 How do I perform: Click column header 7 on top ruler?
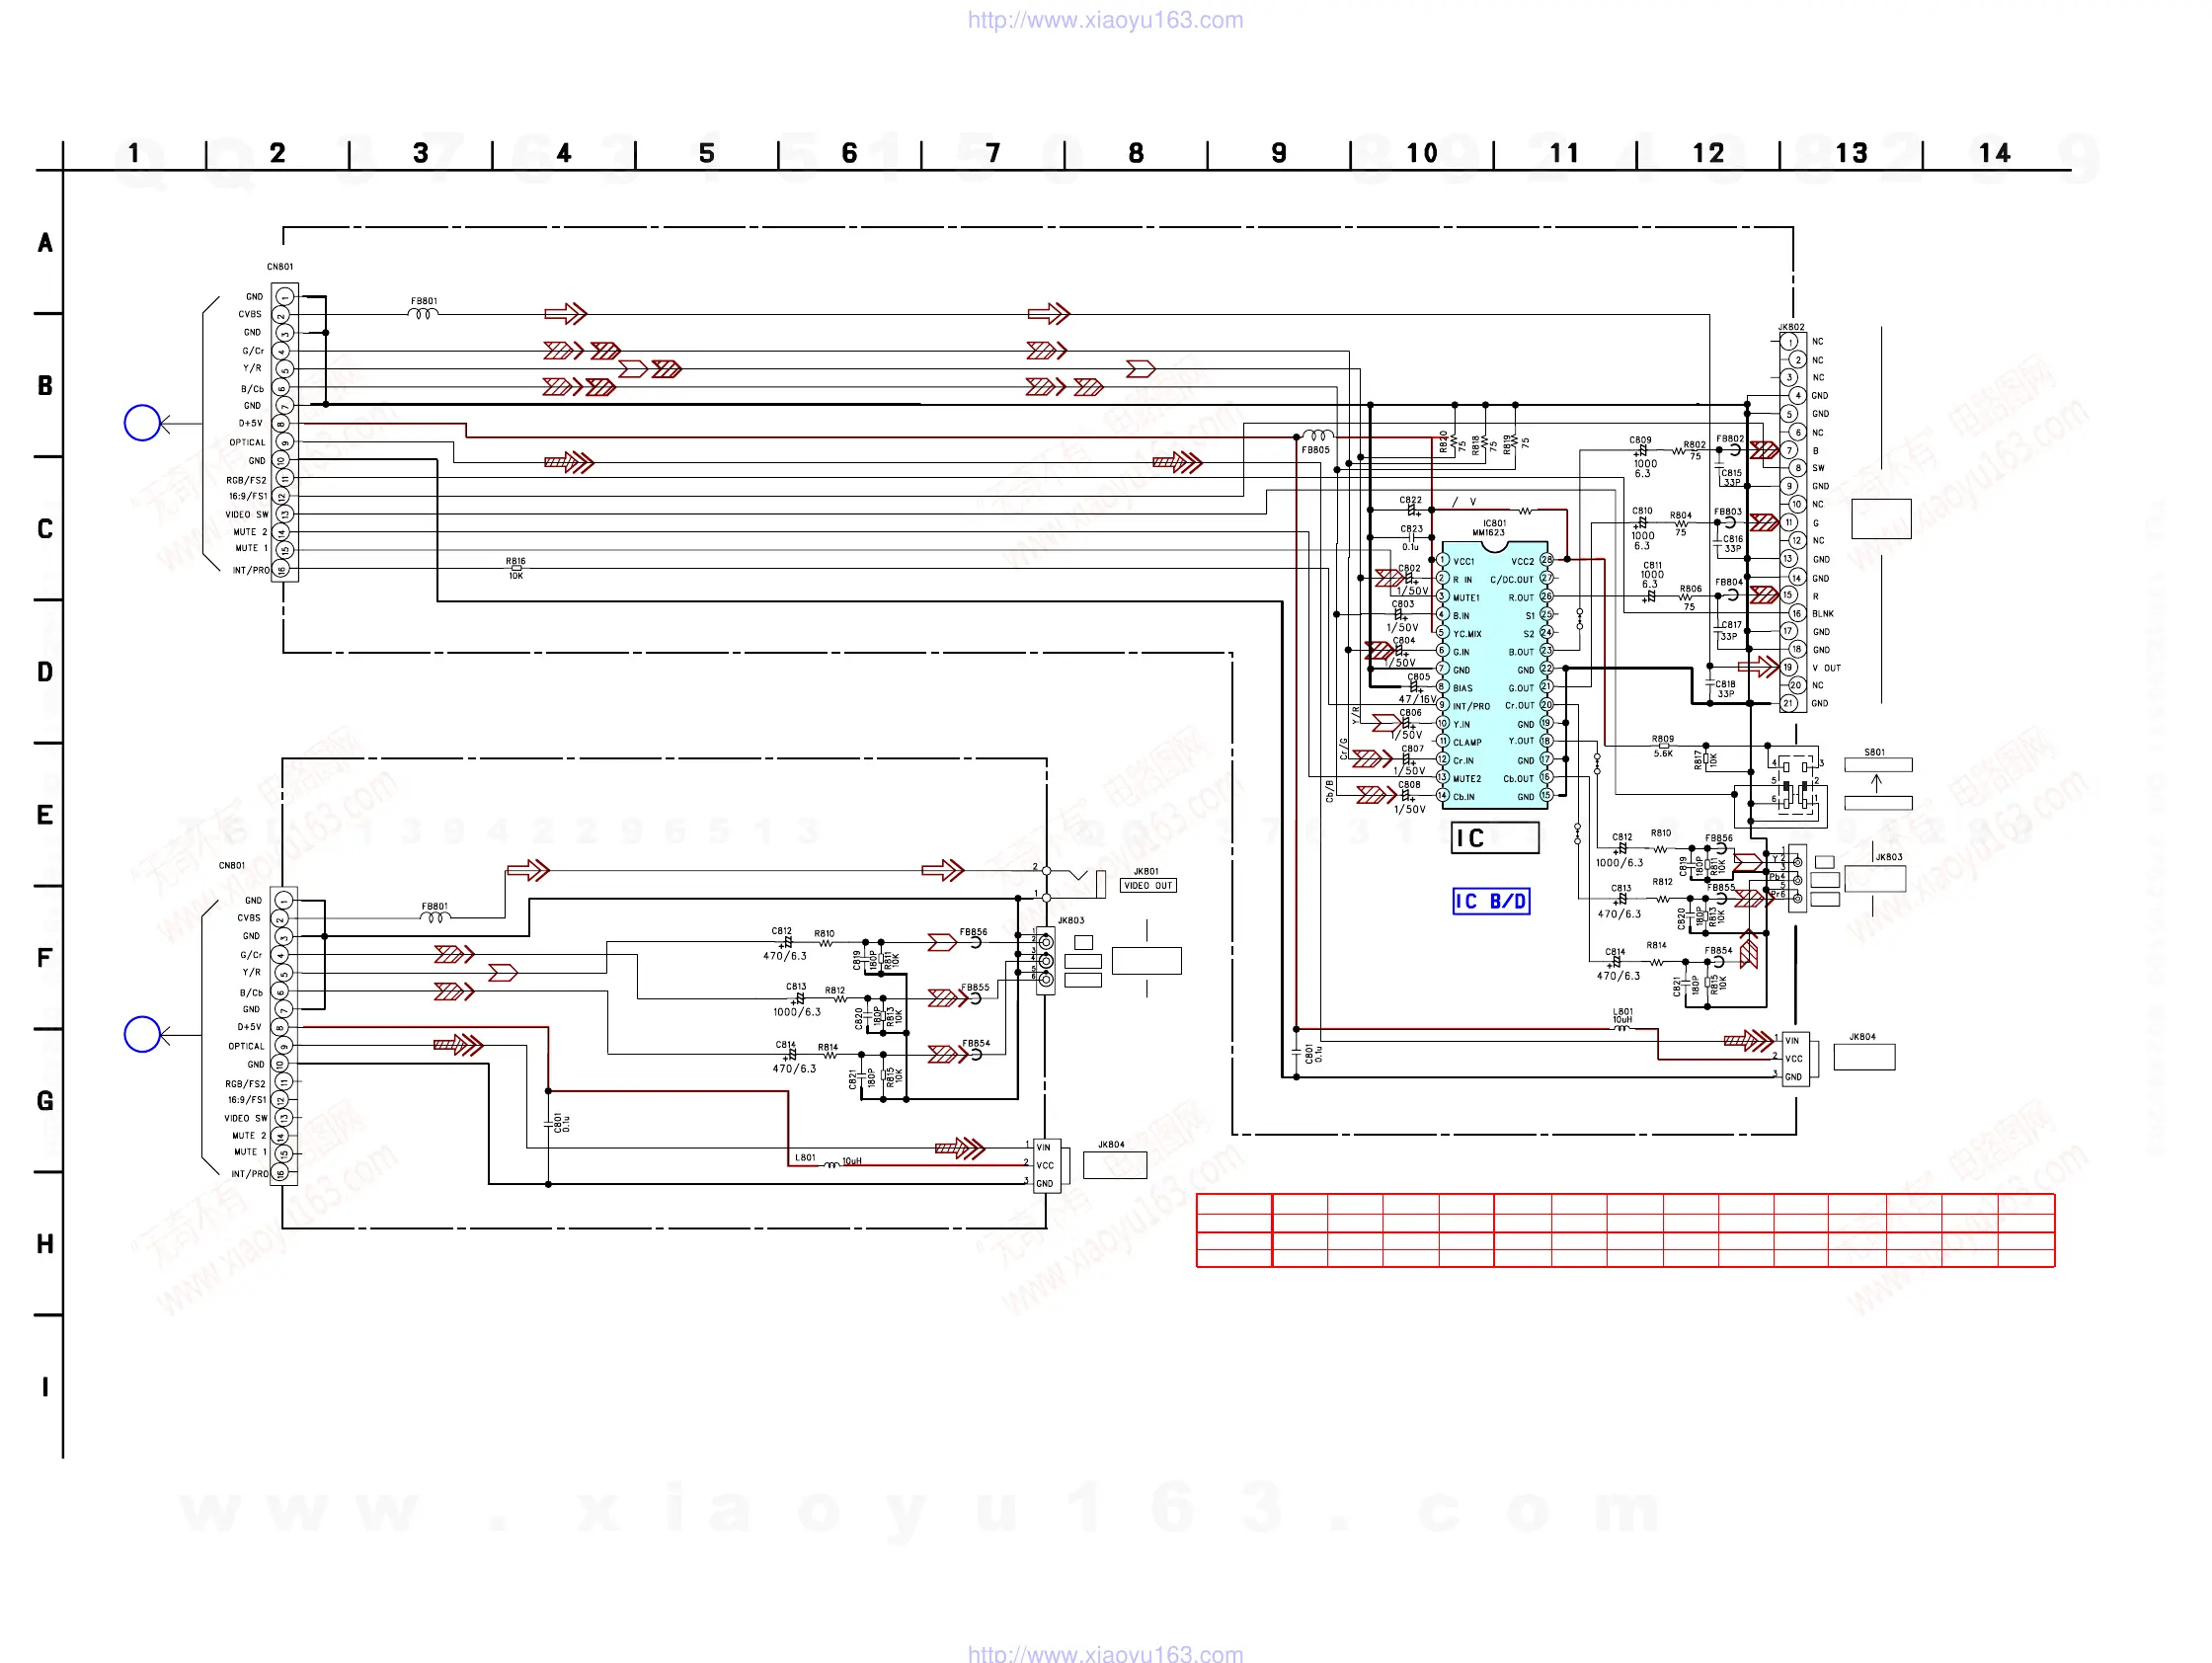(x=992, y=153)
